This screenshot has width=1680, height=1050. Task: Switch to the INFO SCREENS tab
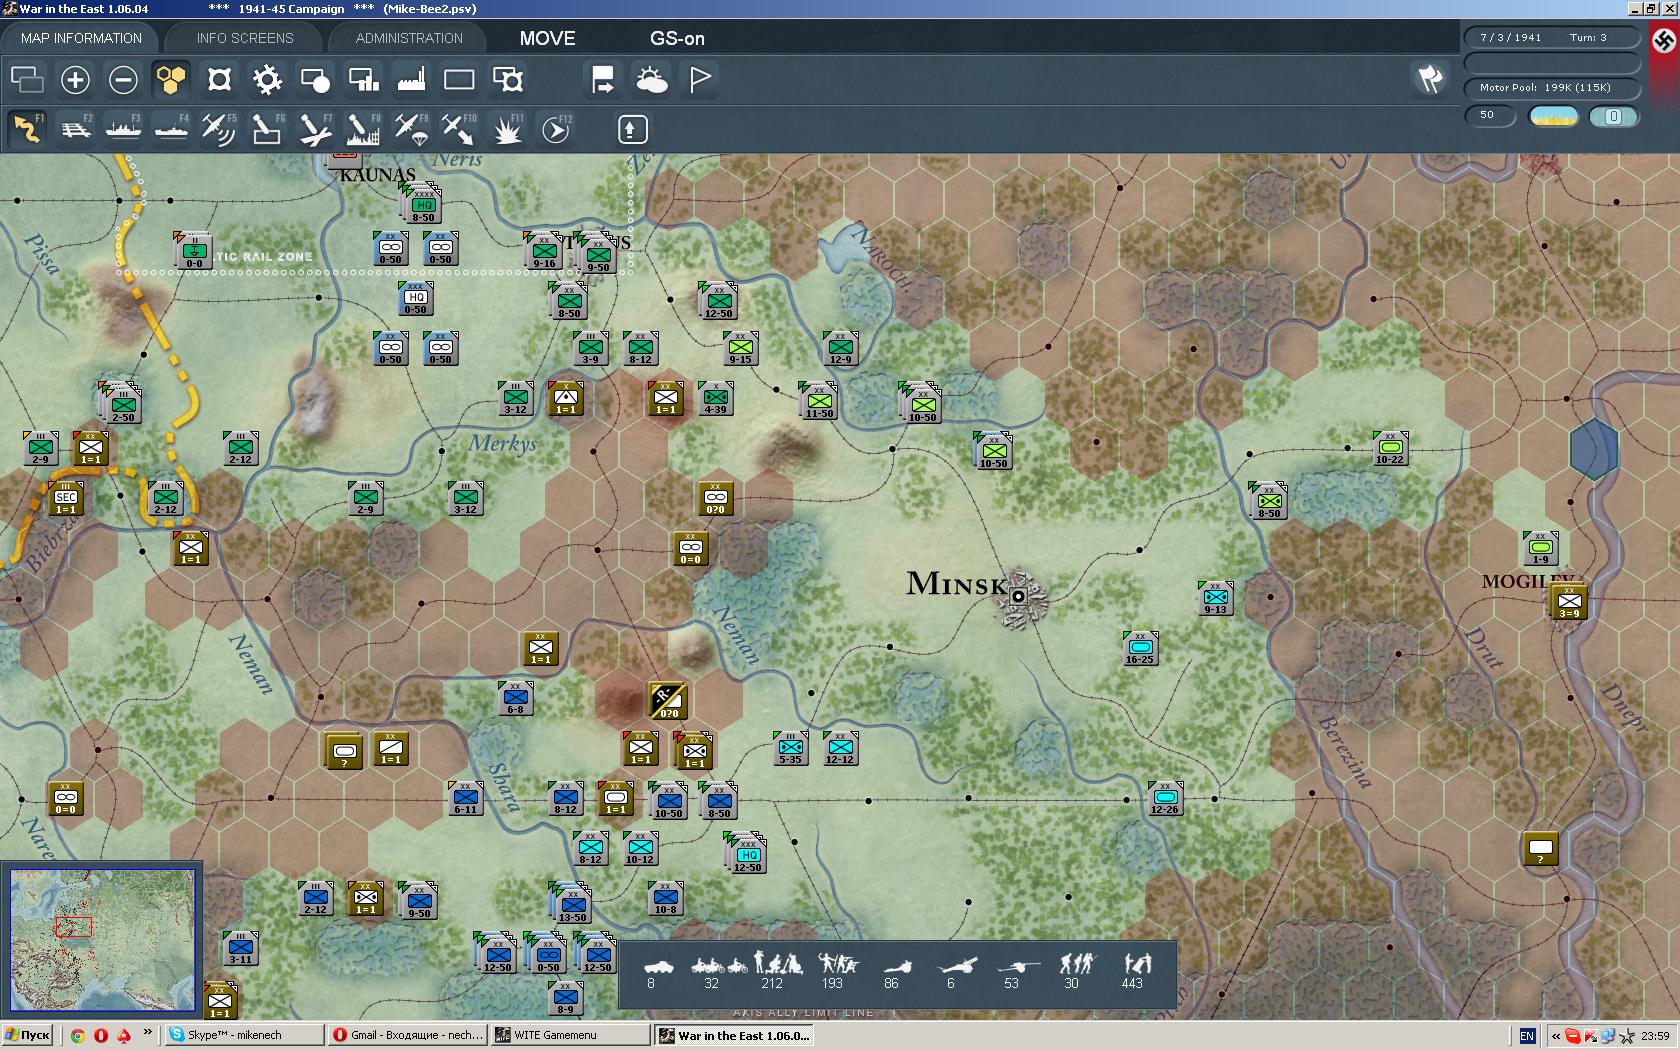[245, 38]
